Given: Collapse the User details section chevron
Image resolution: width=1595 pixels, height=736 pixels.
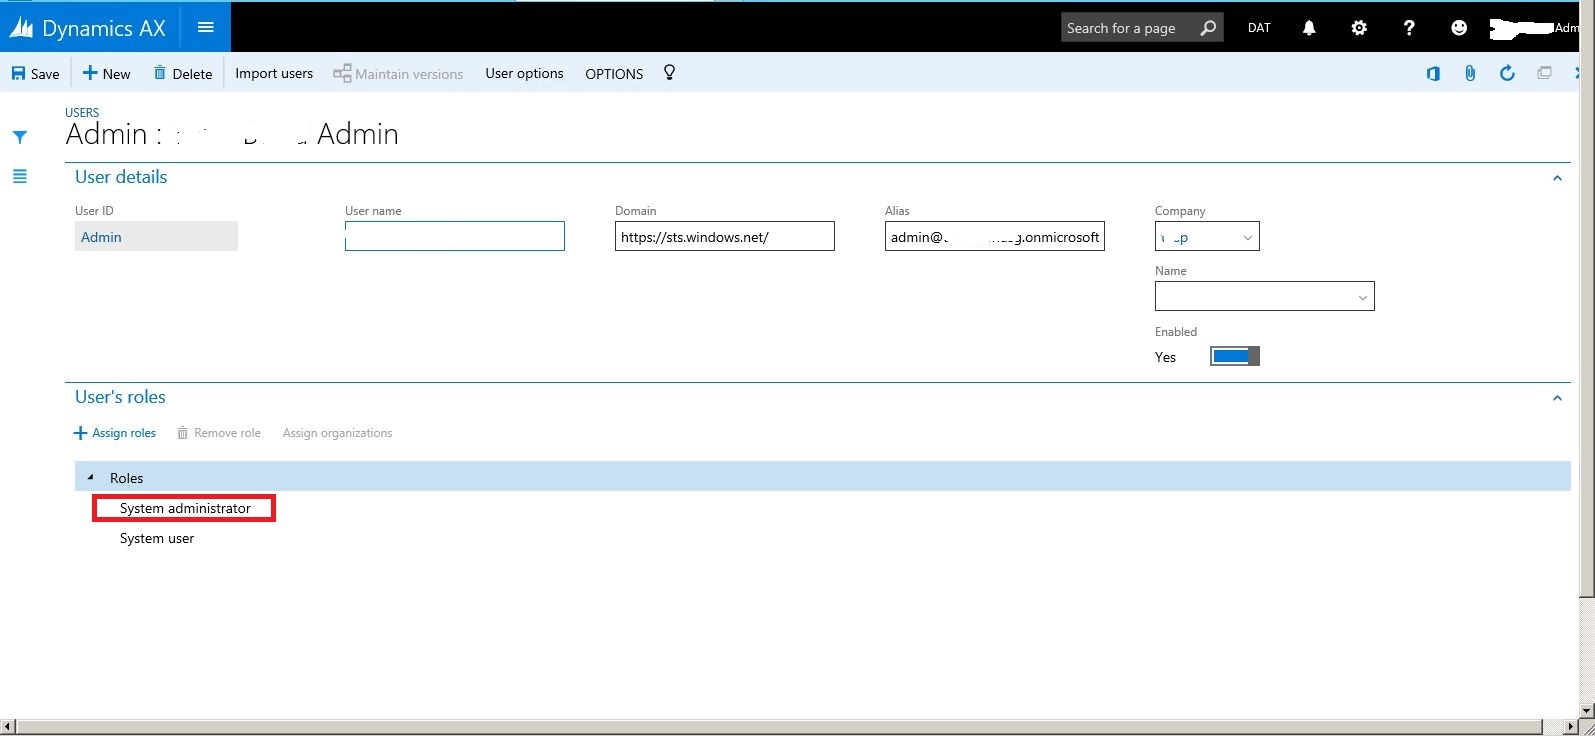Looking at the screenshot, I should tap(1557, 178).
